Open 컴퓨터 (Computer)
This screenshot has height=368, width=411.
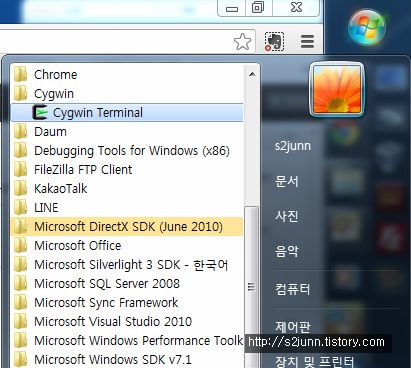pyautogui.click(x=293, y=289)
